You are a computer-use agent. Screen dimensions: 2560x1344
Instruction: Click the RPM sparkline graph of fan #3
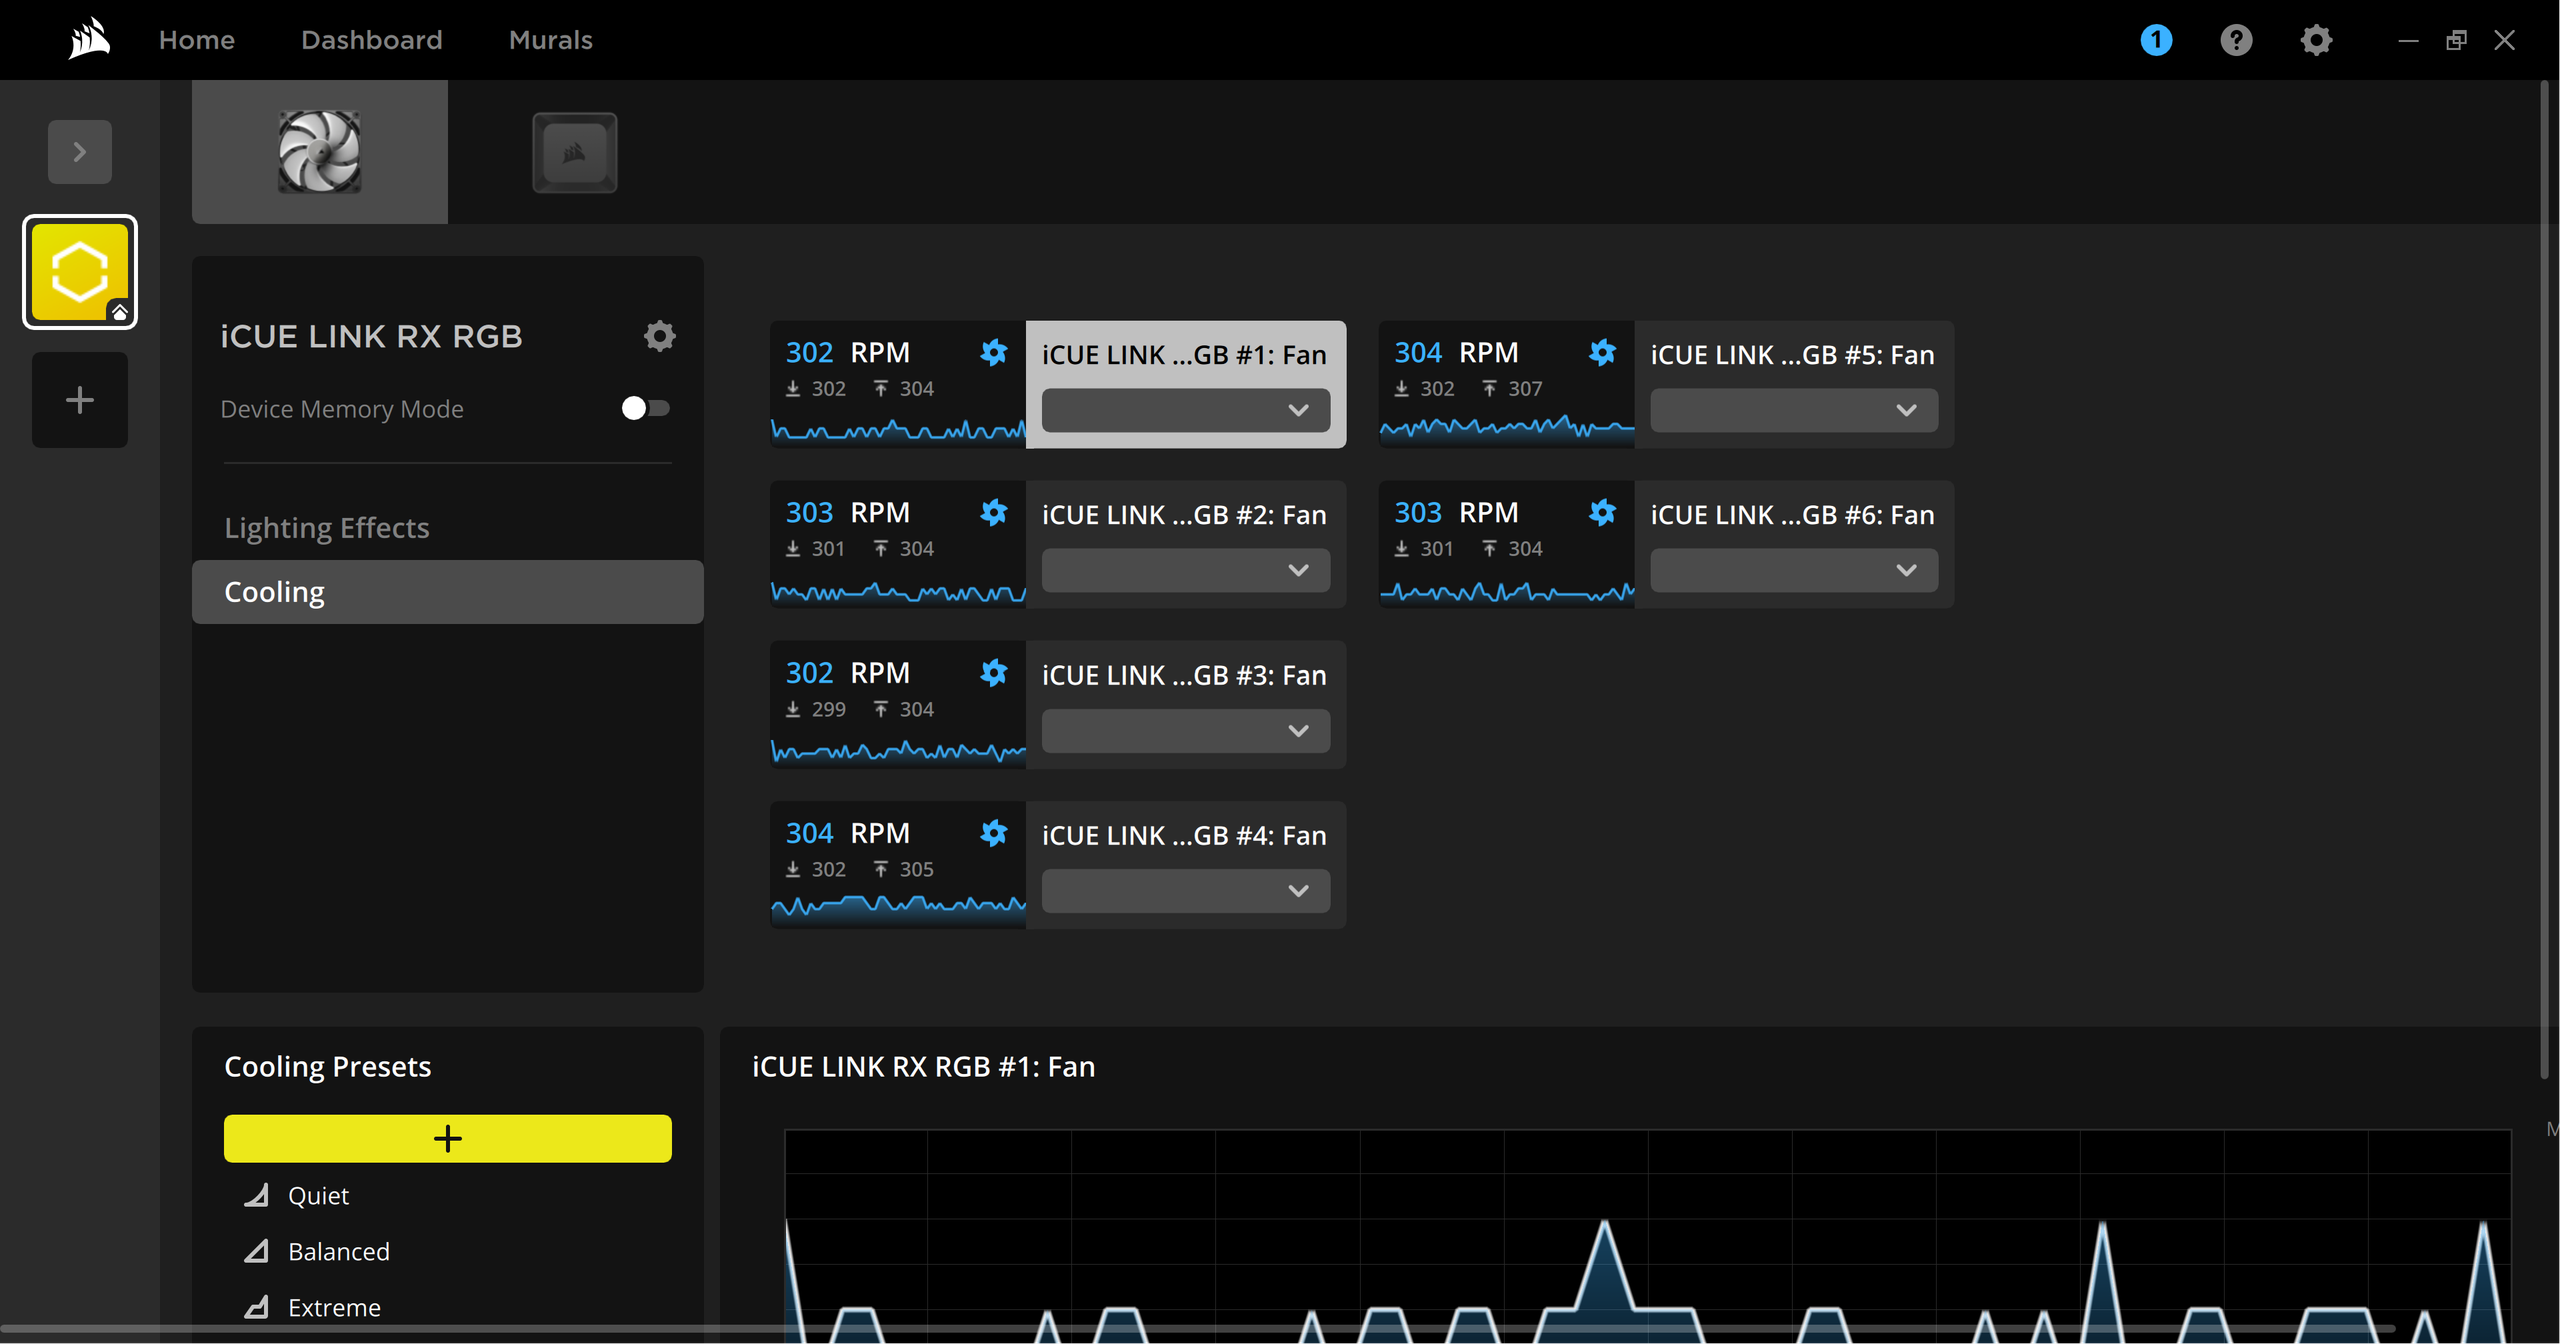pos(898,751)
